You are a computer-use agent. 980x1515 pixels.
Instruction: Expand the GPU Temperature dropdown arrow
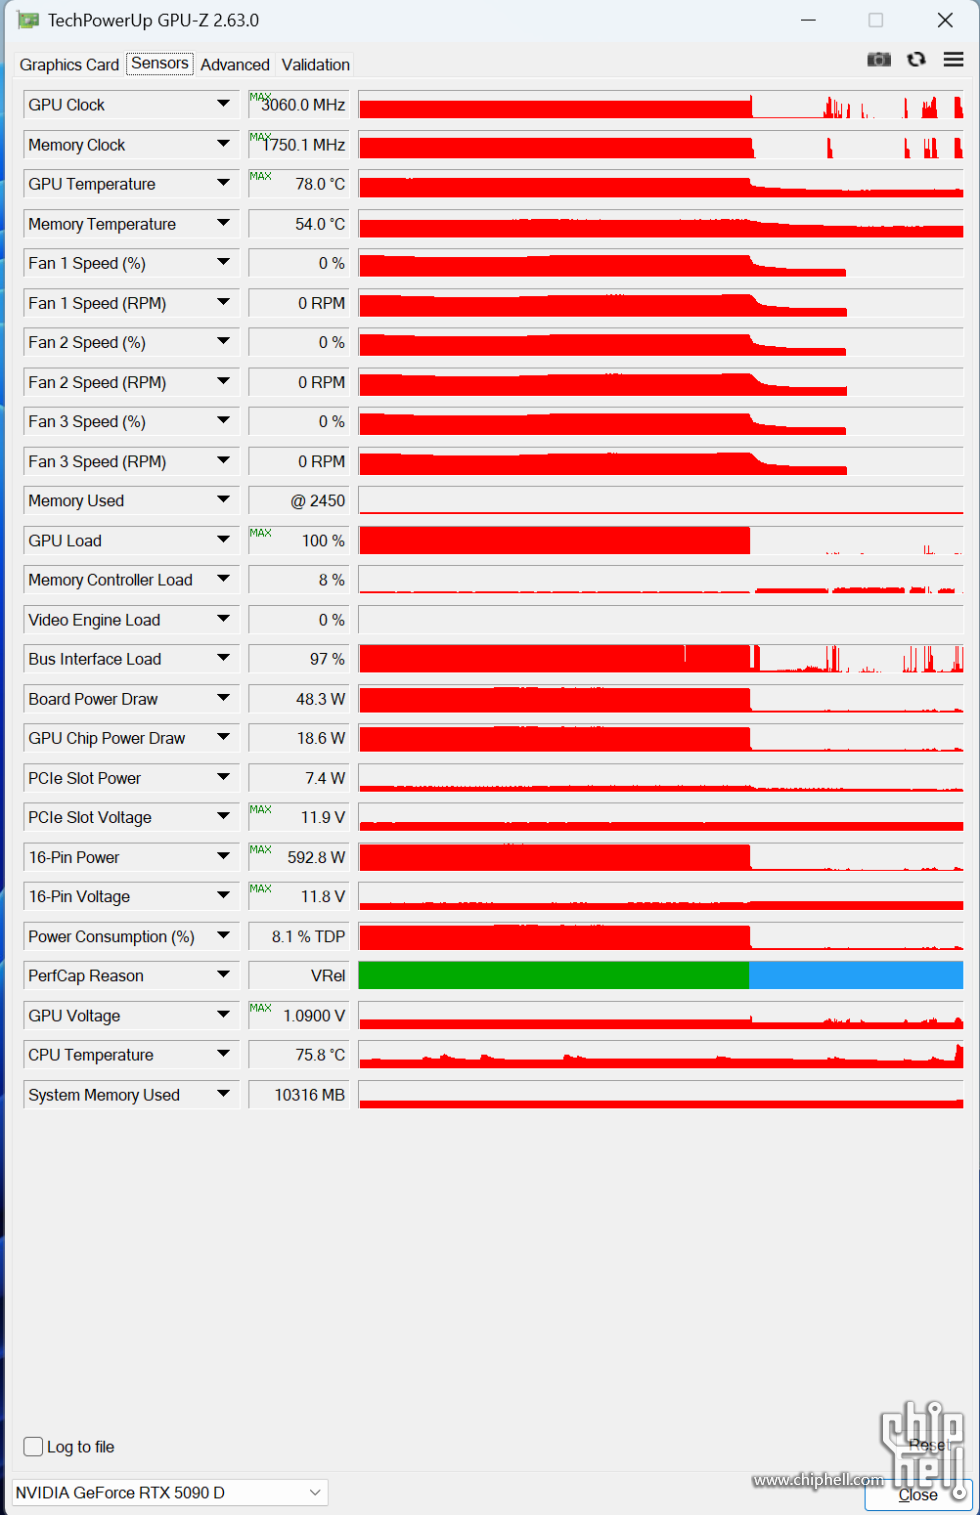pos(223,184)
